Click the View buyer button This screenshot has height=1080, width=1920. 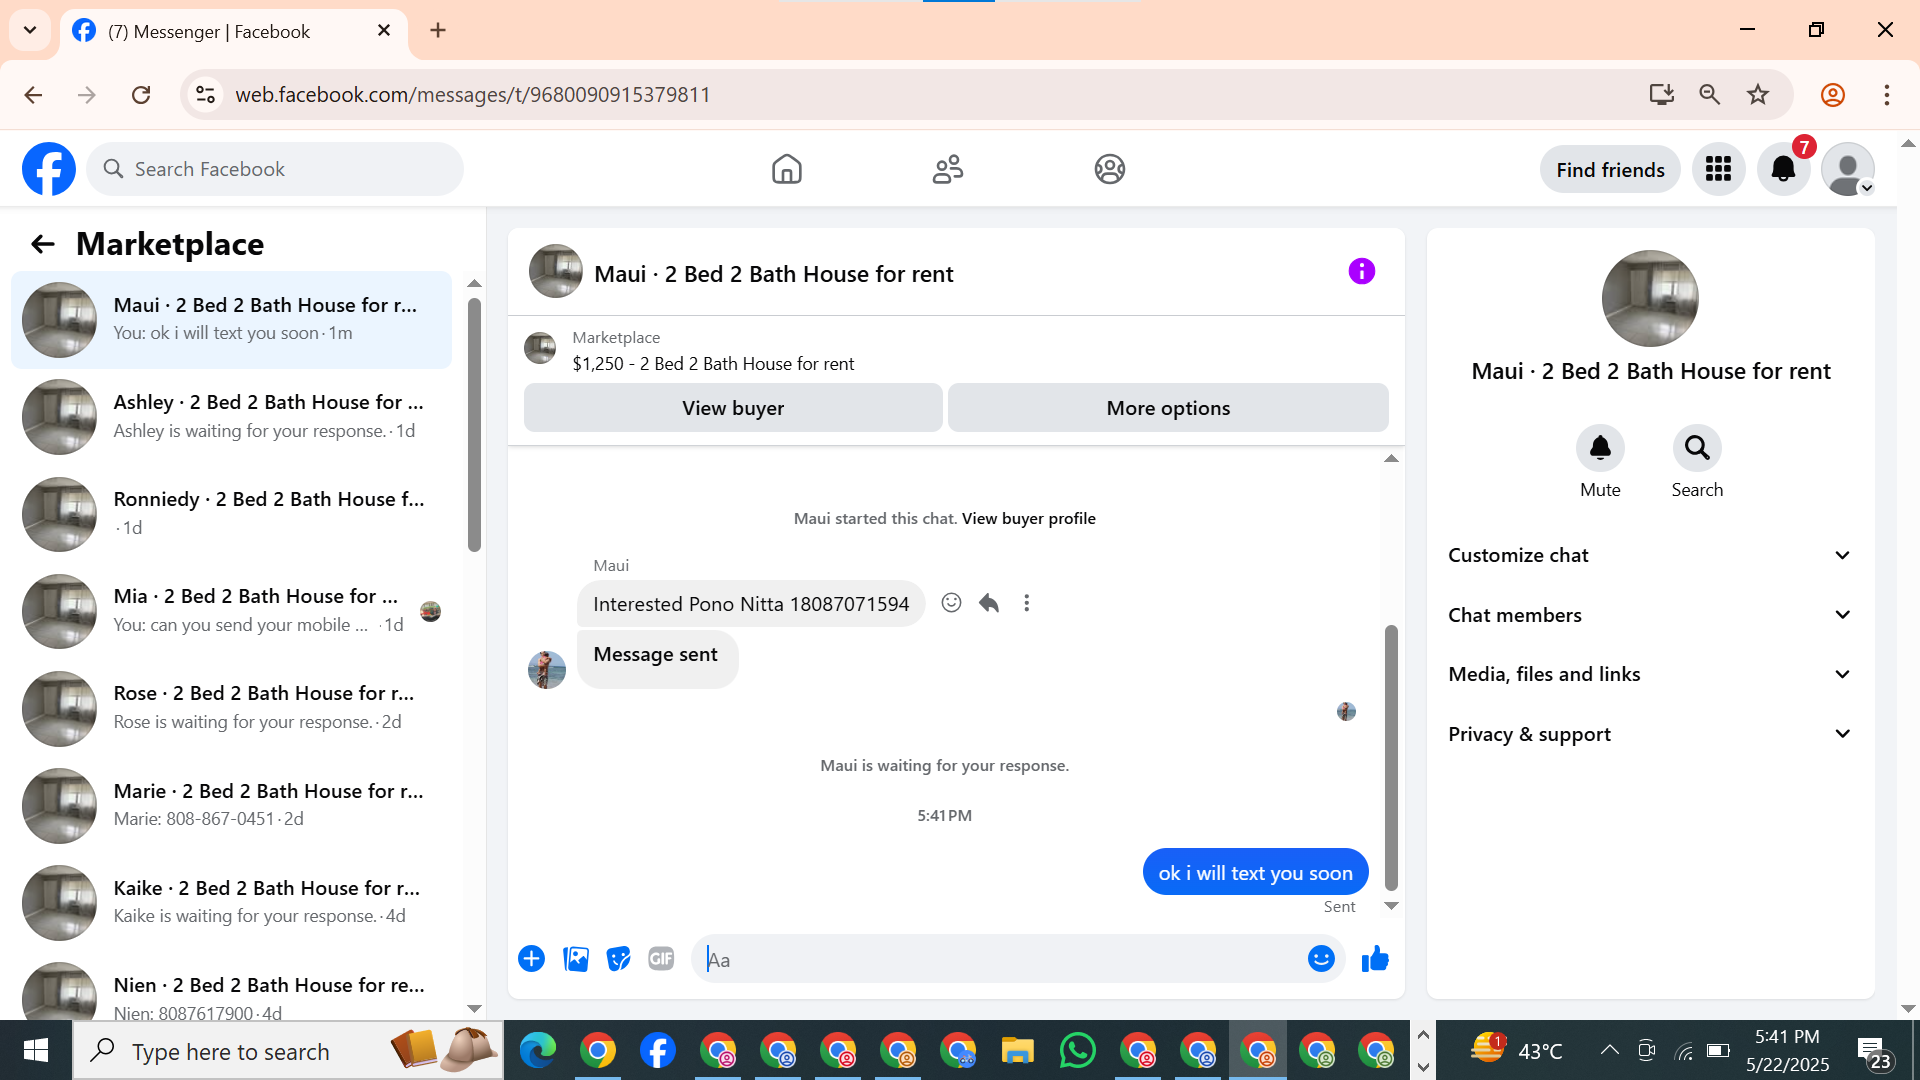[x=733, y=408]
